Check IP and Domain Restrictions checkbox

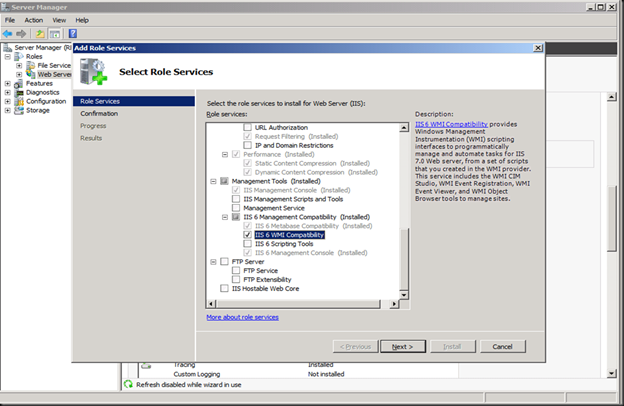click(x=248, y=145)
